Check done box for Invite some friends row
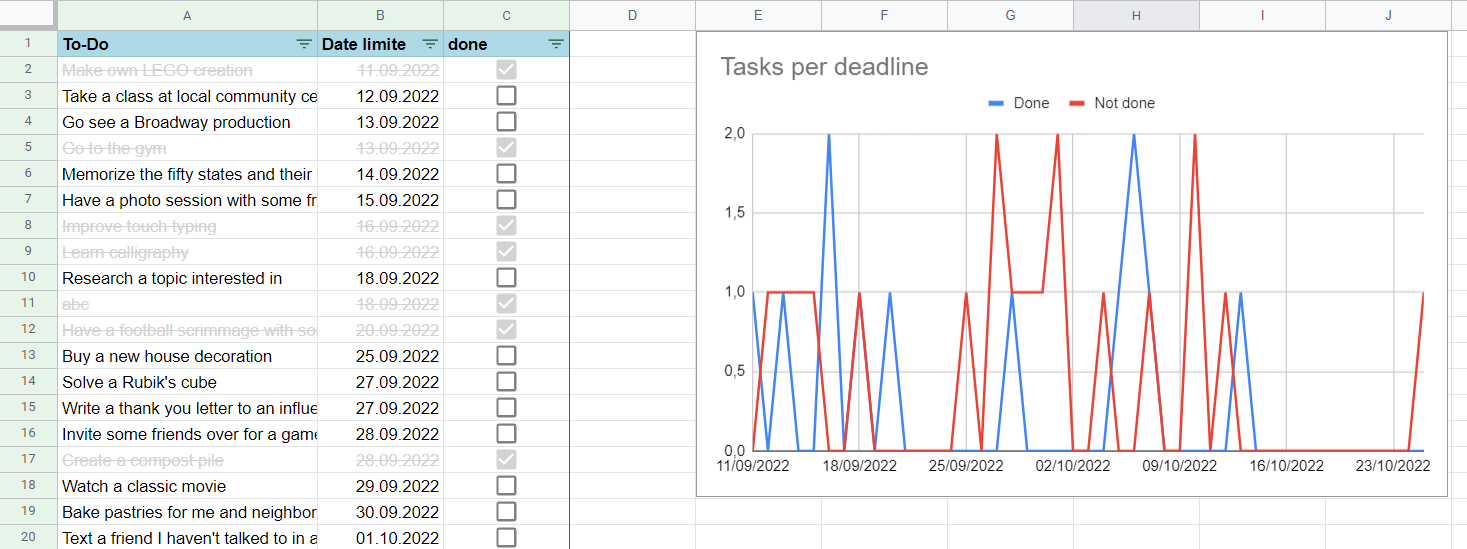Screen dimensions: 1467x549 point(507,434)
